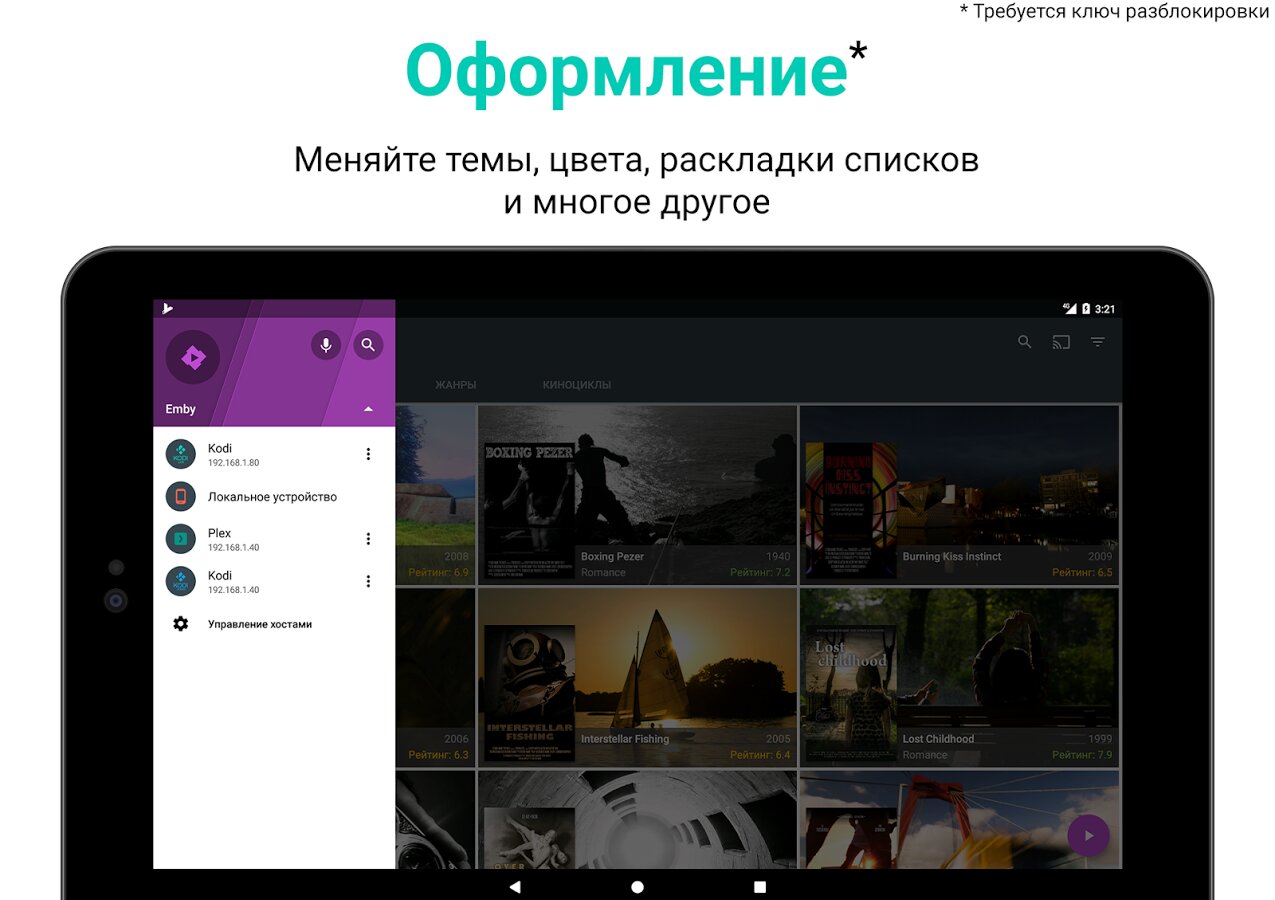1275x900 pixels.
Task: Tap the Android home circle button
Action: click(x=637, y=886)
